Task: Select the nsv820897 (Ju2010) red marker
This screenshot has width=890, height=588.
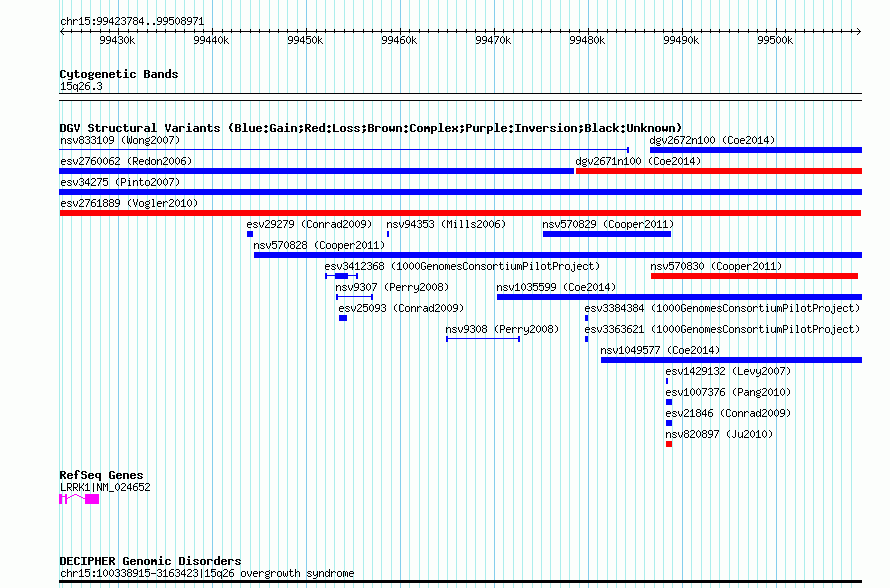Action: (669, 444)
